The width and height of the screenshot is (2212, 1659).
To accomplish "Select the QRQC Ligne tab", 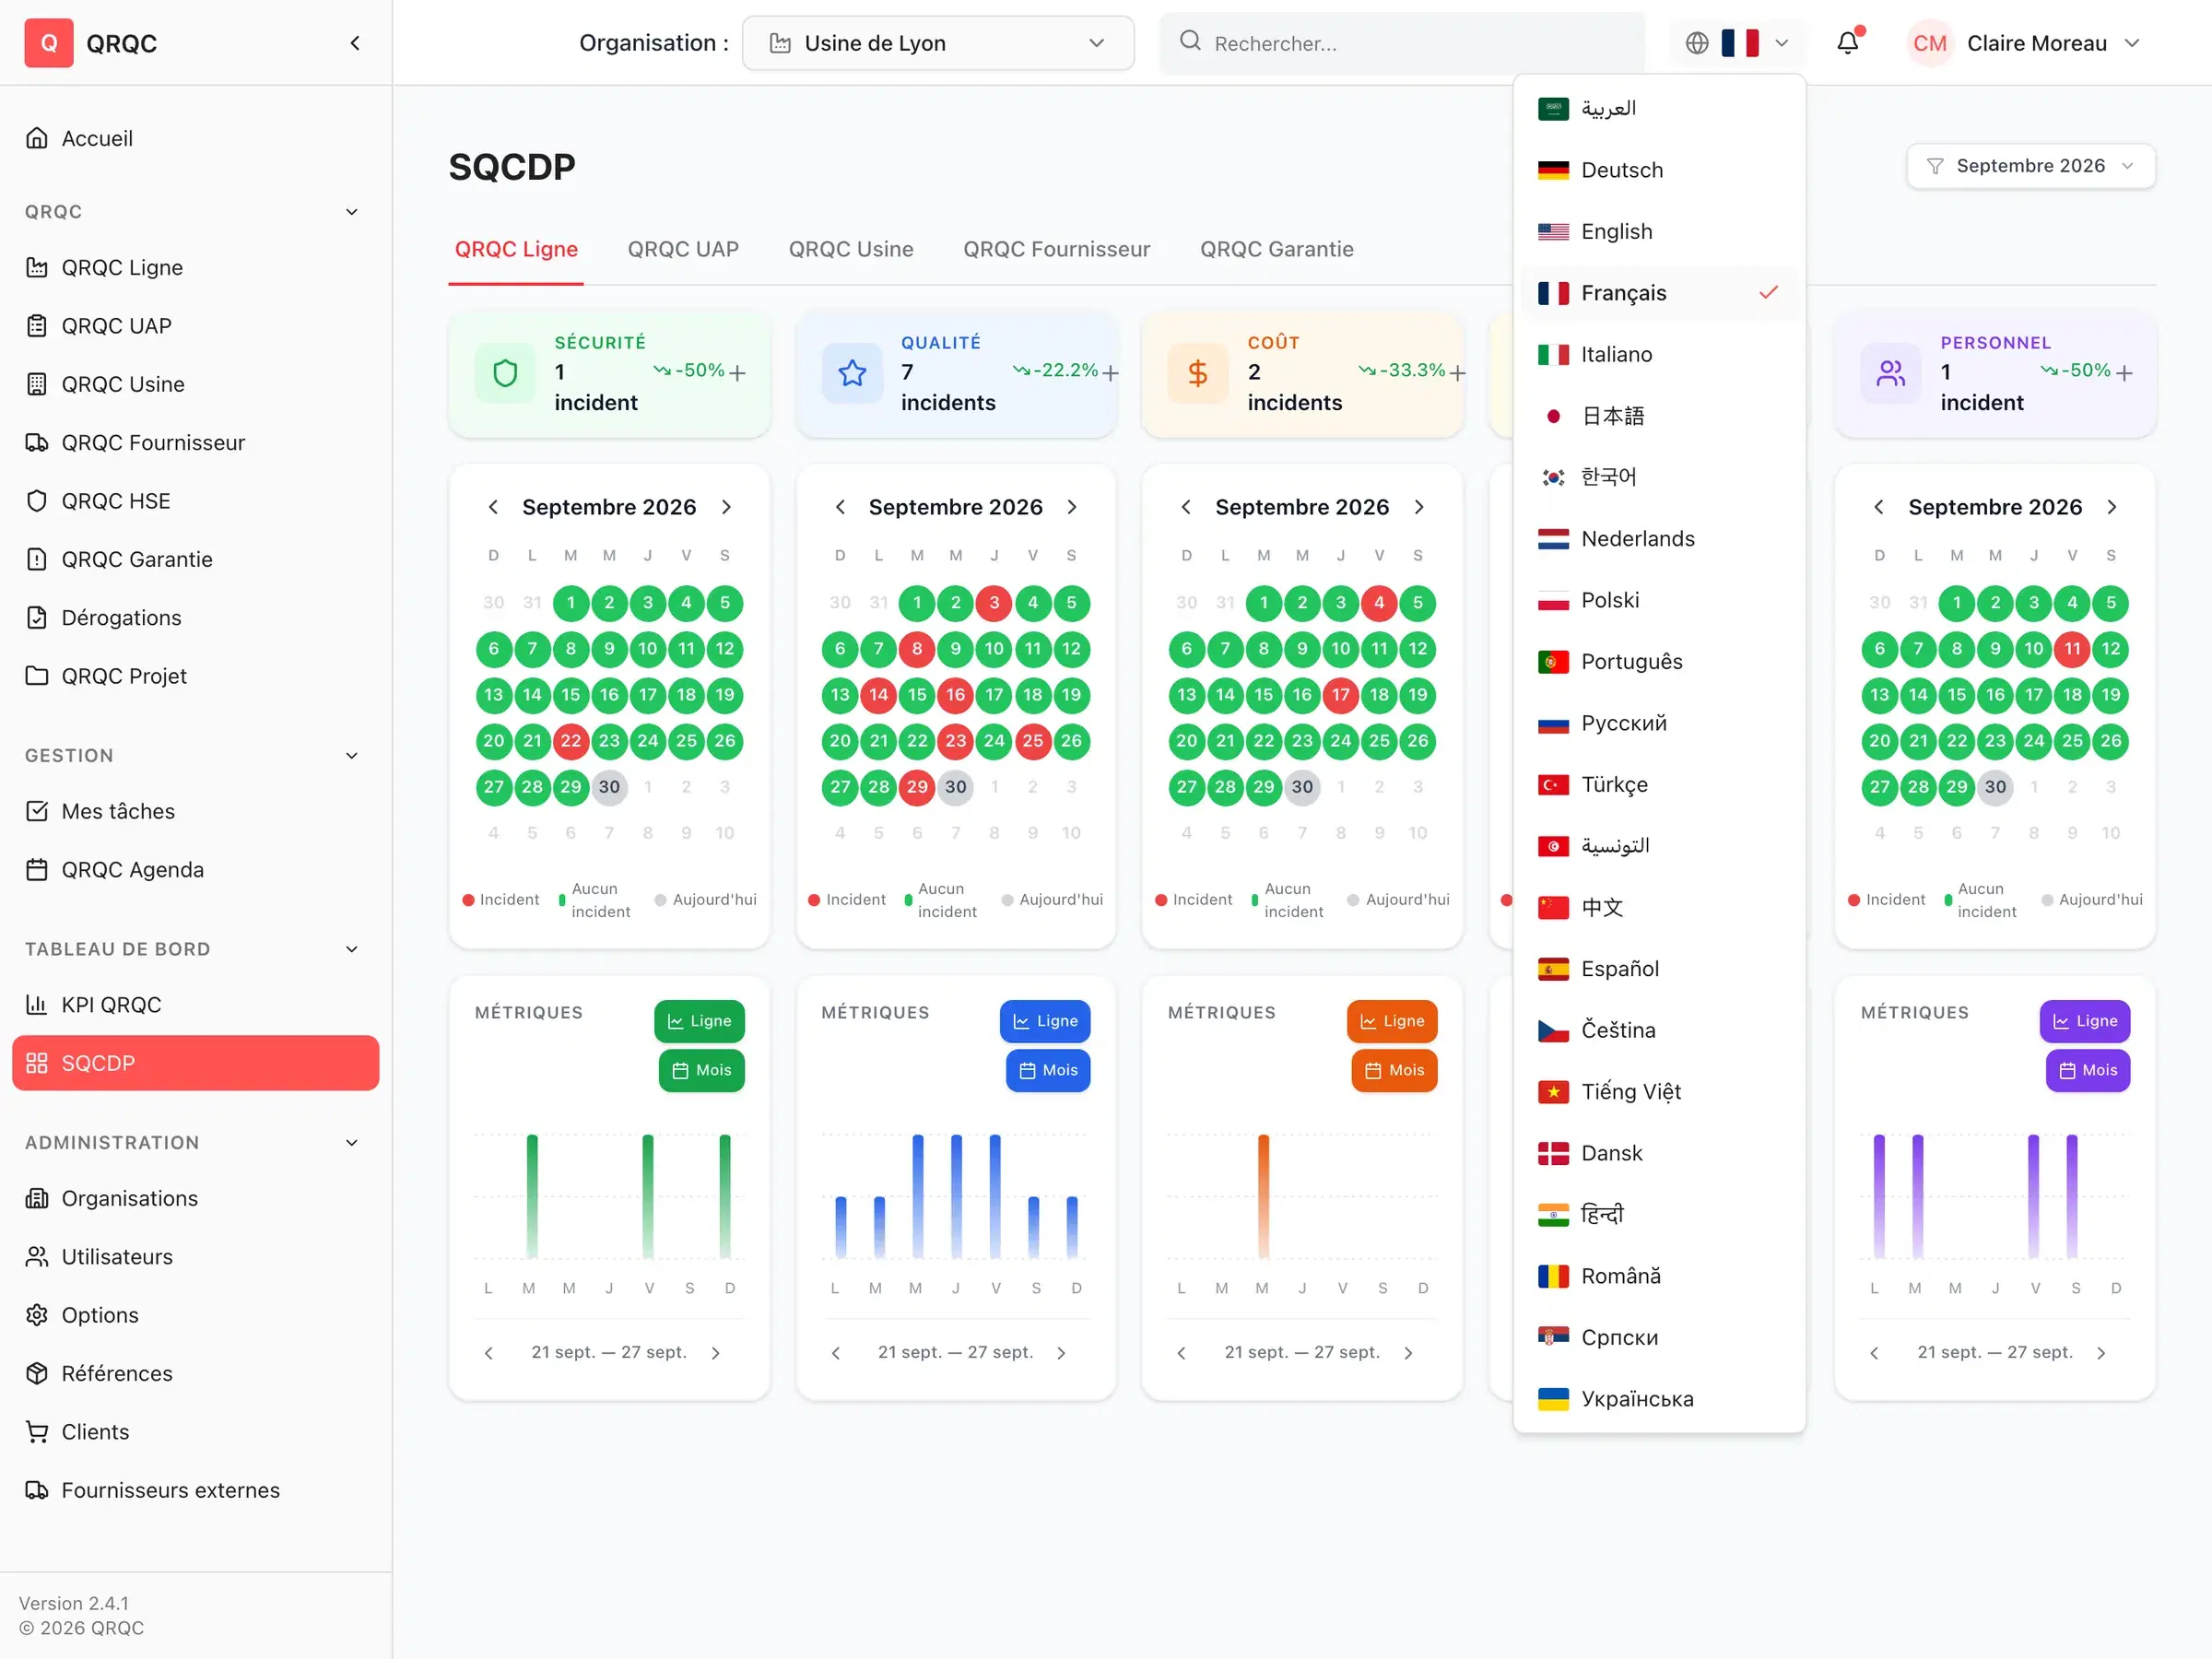I will (516, 249).
